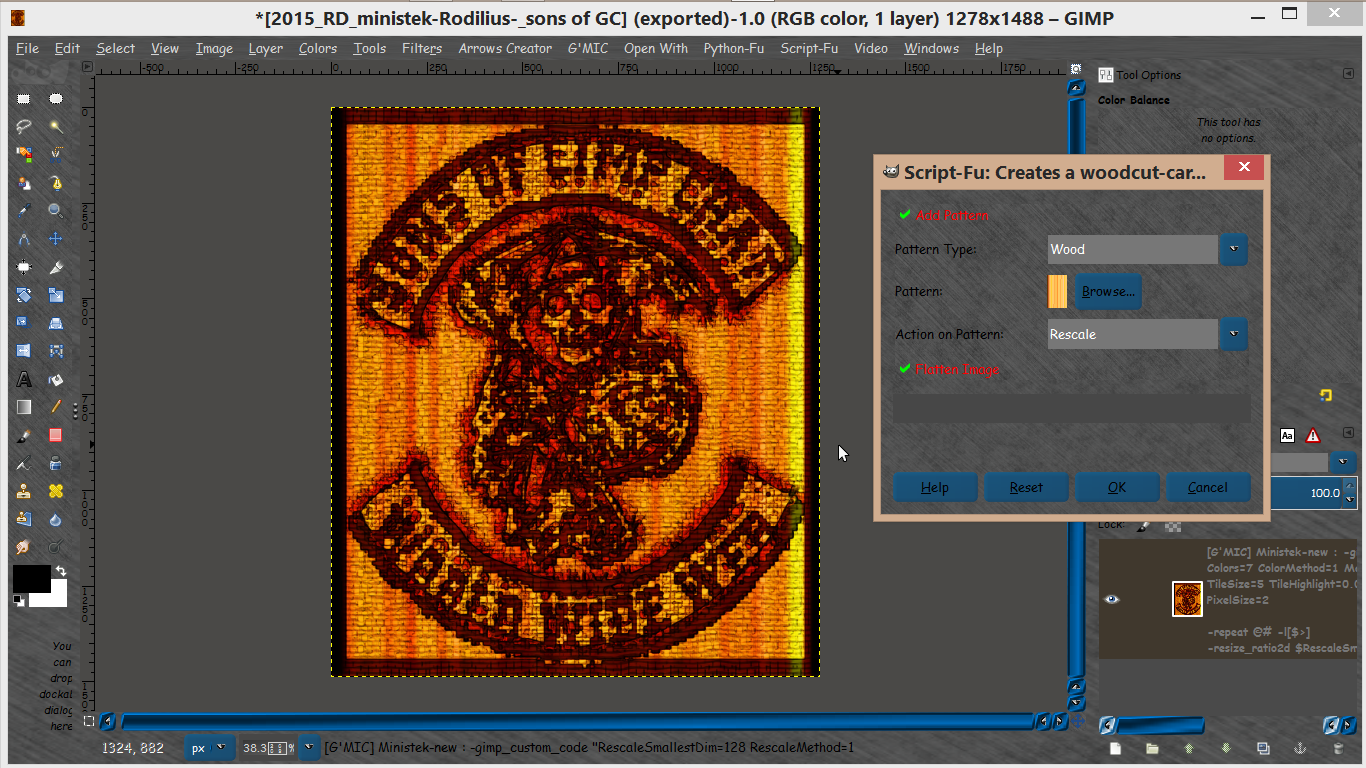Open the Script-Fu menu
Viewport: 1366px width, 768px height.
click(x=809, y=48)
